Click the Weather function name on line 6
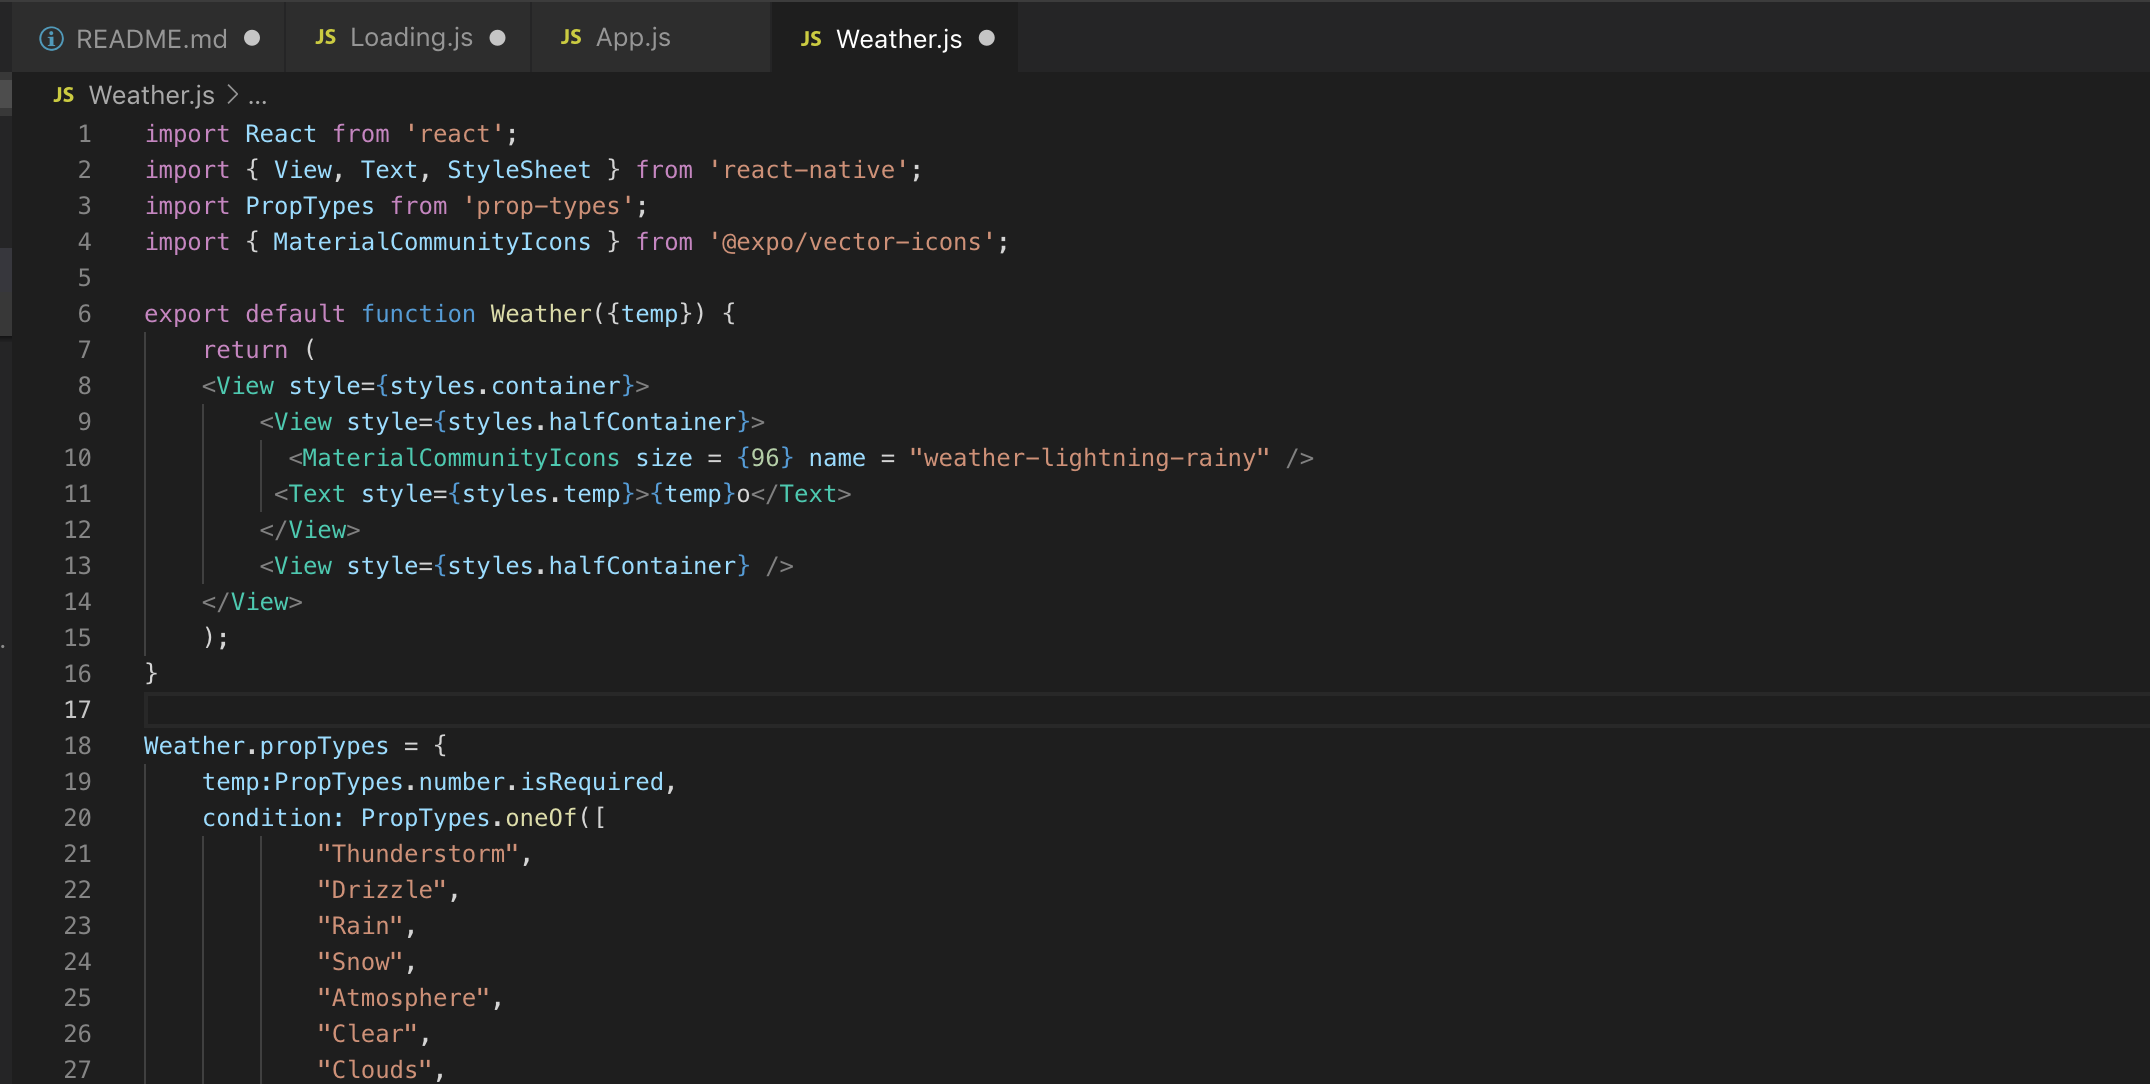 541,314
